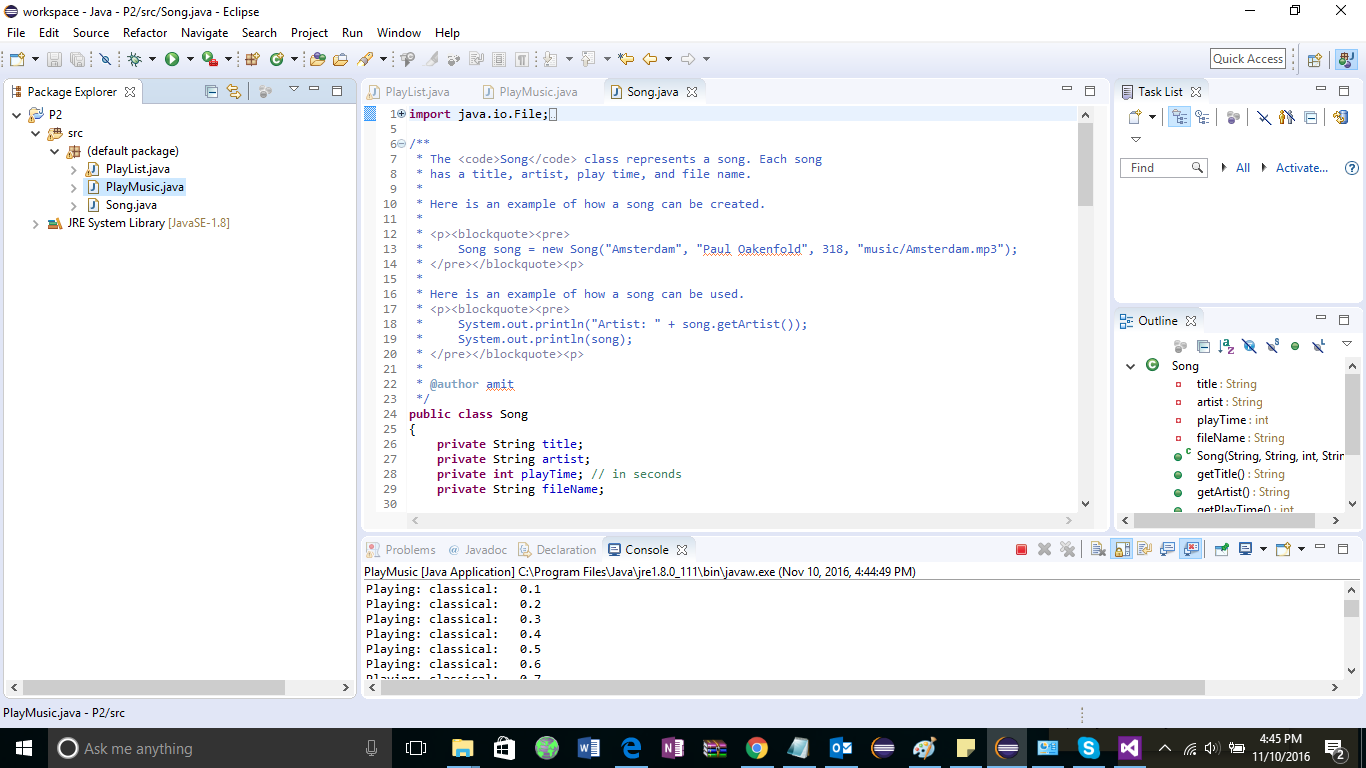Screen dimensions: 1366x768
Task: Click the Task List help icon
Action: point(1352,168)
